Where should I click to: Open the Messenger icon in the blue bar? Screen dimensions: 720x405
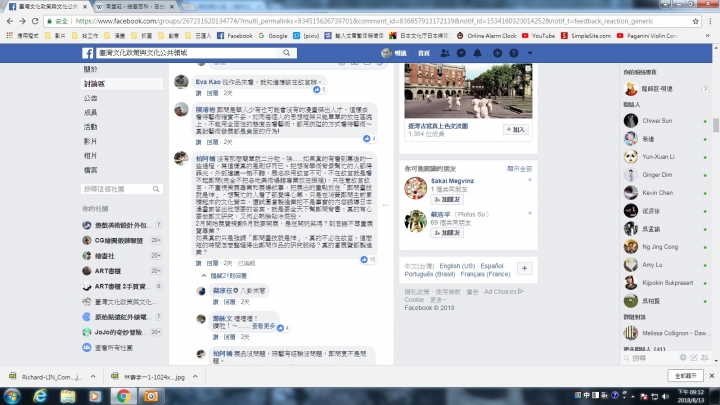(461, 53)
